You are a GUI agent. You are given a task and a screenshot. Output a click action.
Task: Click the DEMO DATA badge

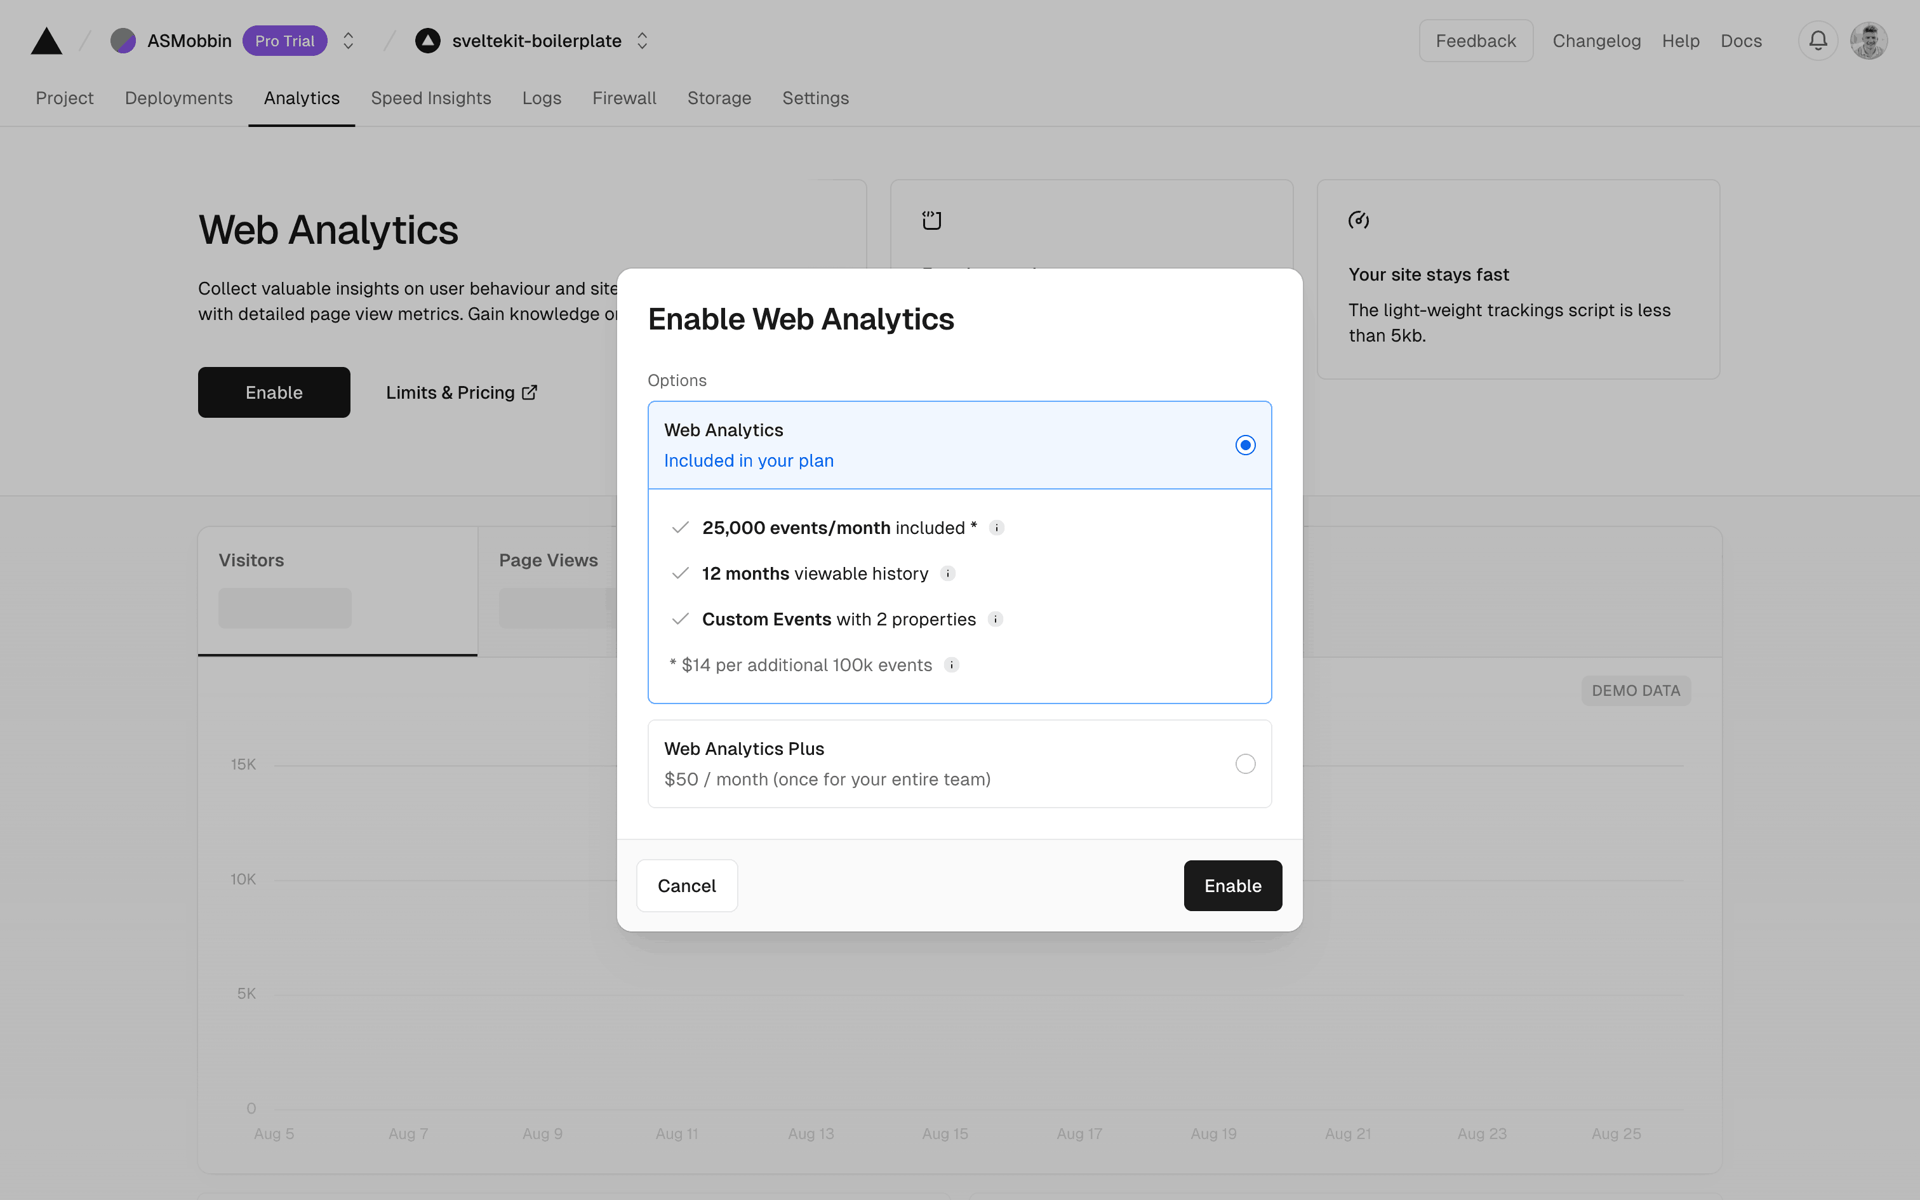click(x=1636, y=691)
